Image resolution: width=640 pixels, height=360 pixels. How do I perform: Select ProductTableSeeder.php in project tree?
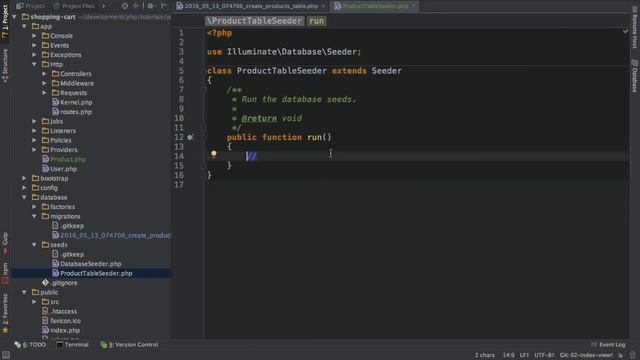[x=96, y=273]
